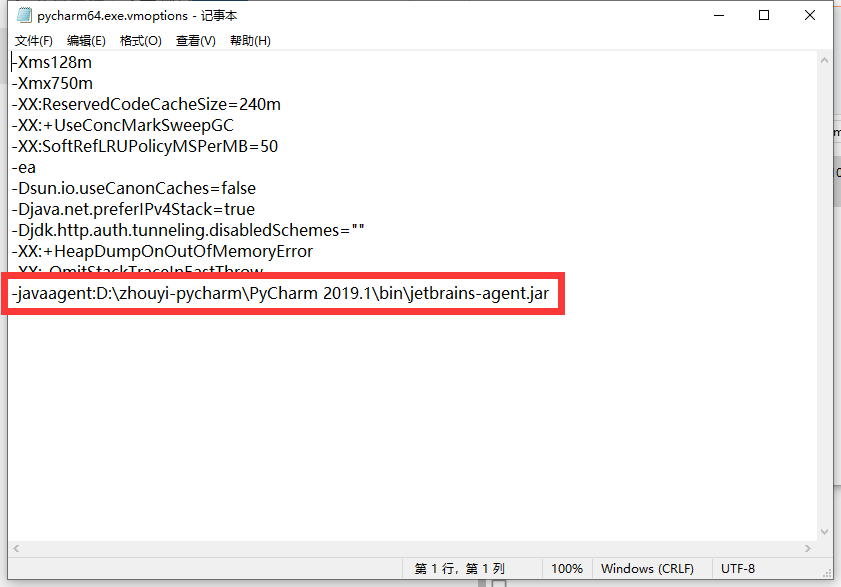Click the UTF-8 encoding indicator
Image resolution: width=841 pixels, height=587 pixels.
[x=737, y=568]
